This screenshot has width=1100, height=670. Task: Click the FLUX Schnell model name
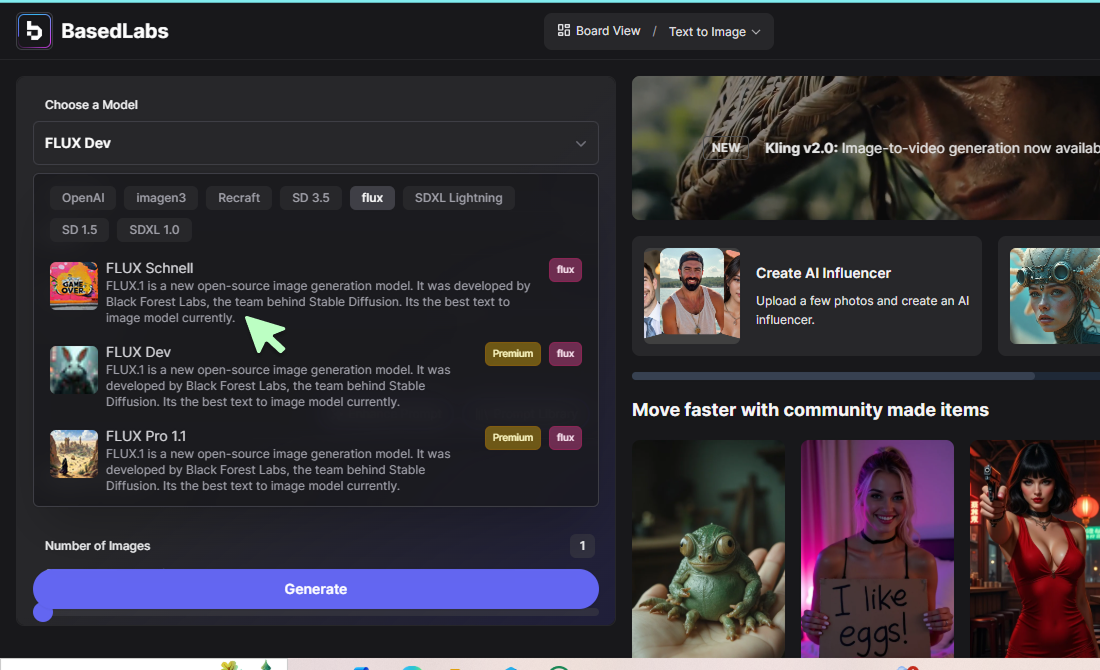pos(149,268)
